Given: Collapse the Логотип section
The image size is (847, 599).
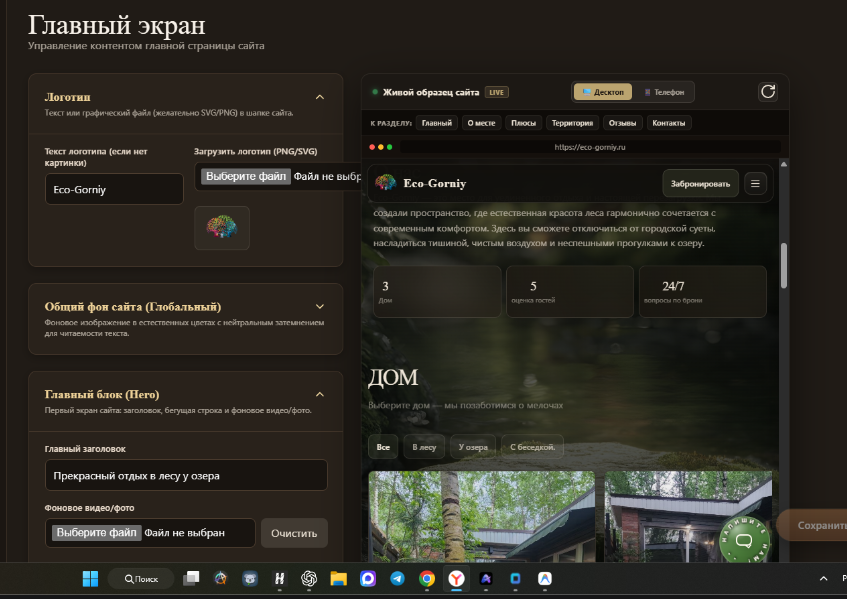Looking at the screenshot, I should (320, 97).
